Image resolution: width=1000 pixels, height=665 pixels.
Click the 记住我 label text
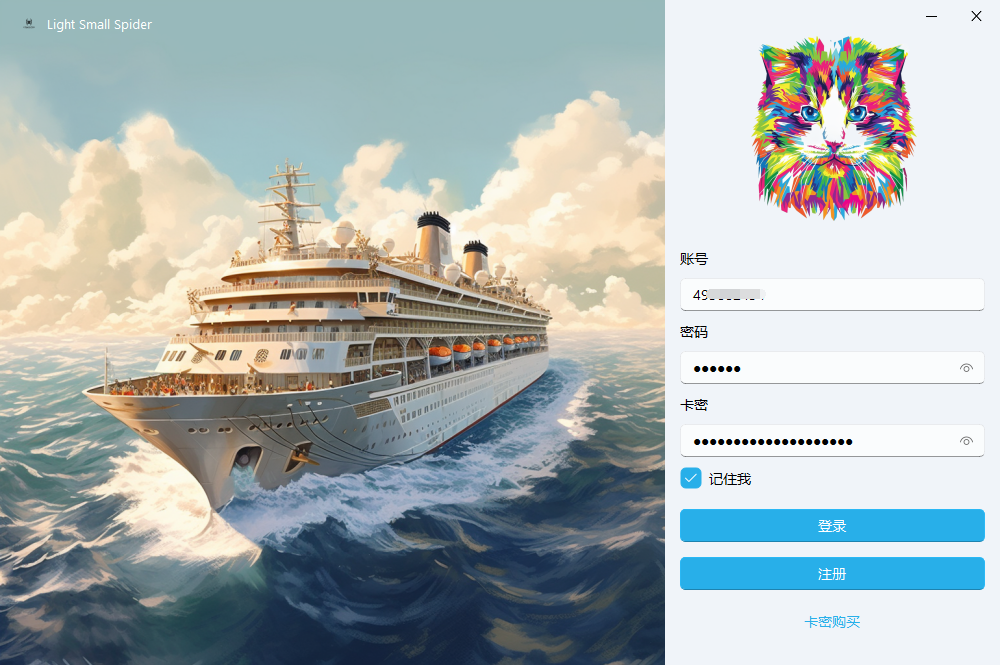[x=730, y=479]
